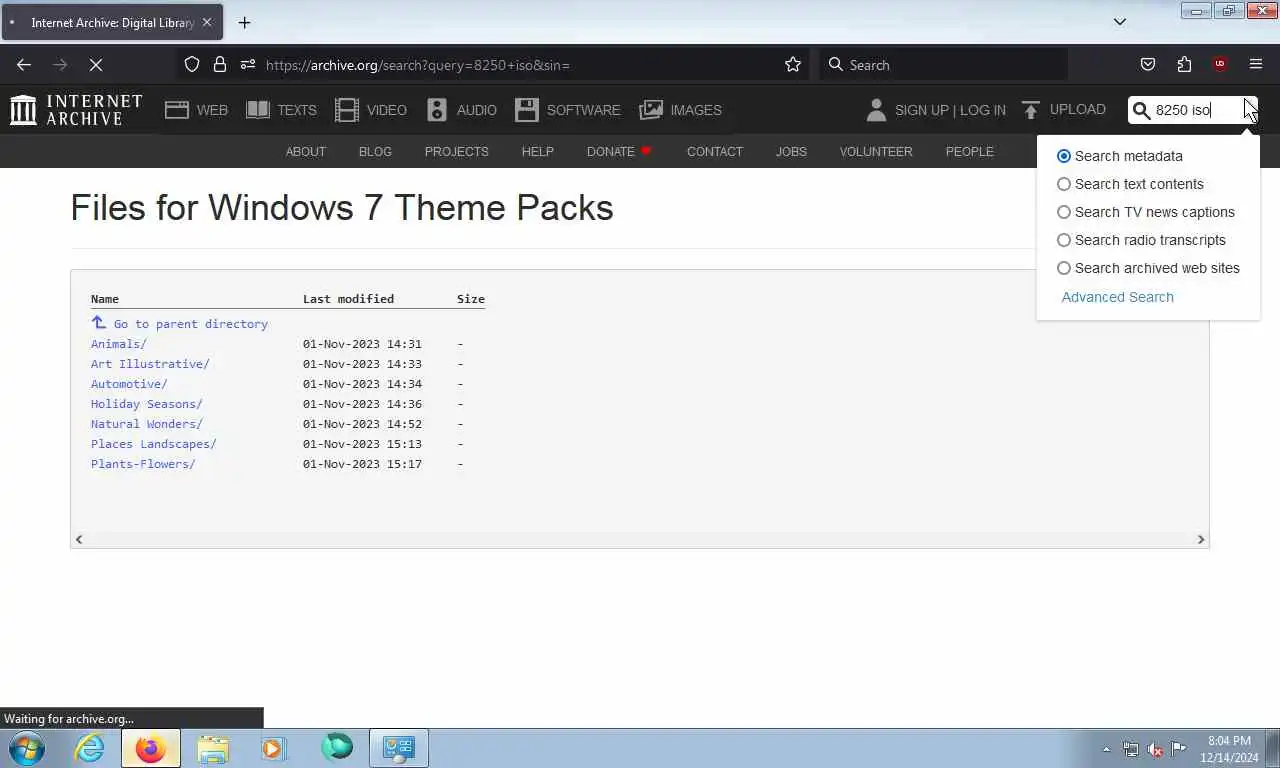Screen dimensions: 1280x768
Task: Open the Blog menu item
Action: 375,152
